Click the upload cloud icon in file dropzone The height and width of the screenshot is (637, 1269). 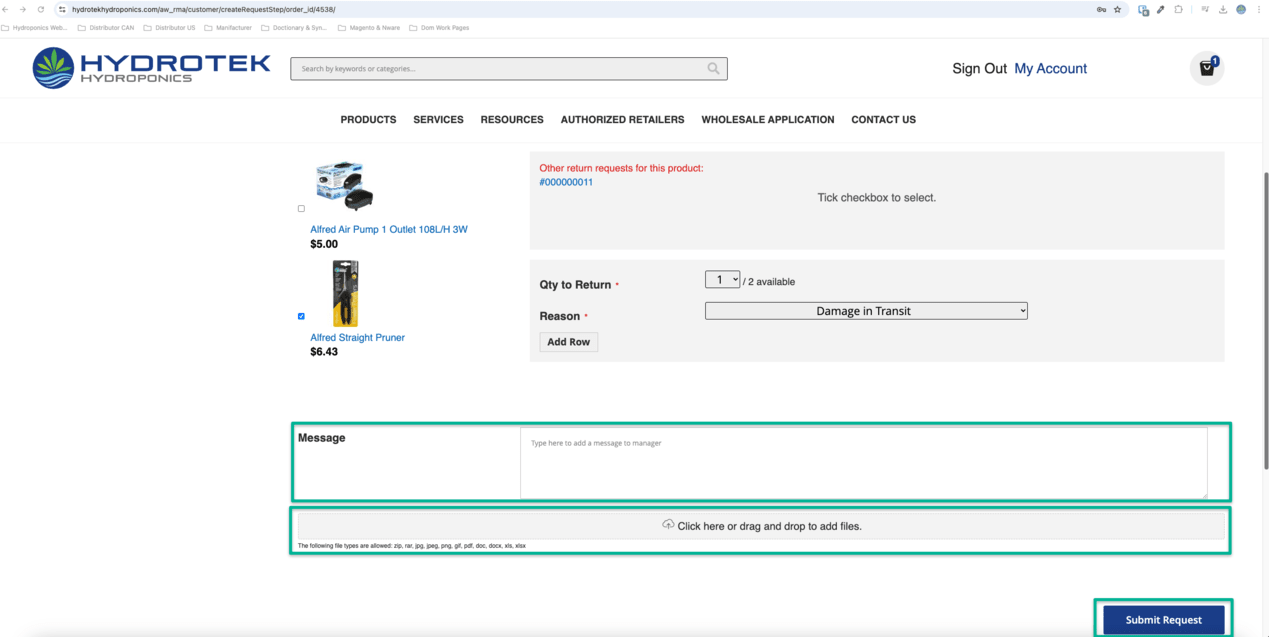click(x=668, y=525)
